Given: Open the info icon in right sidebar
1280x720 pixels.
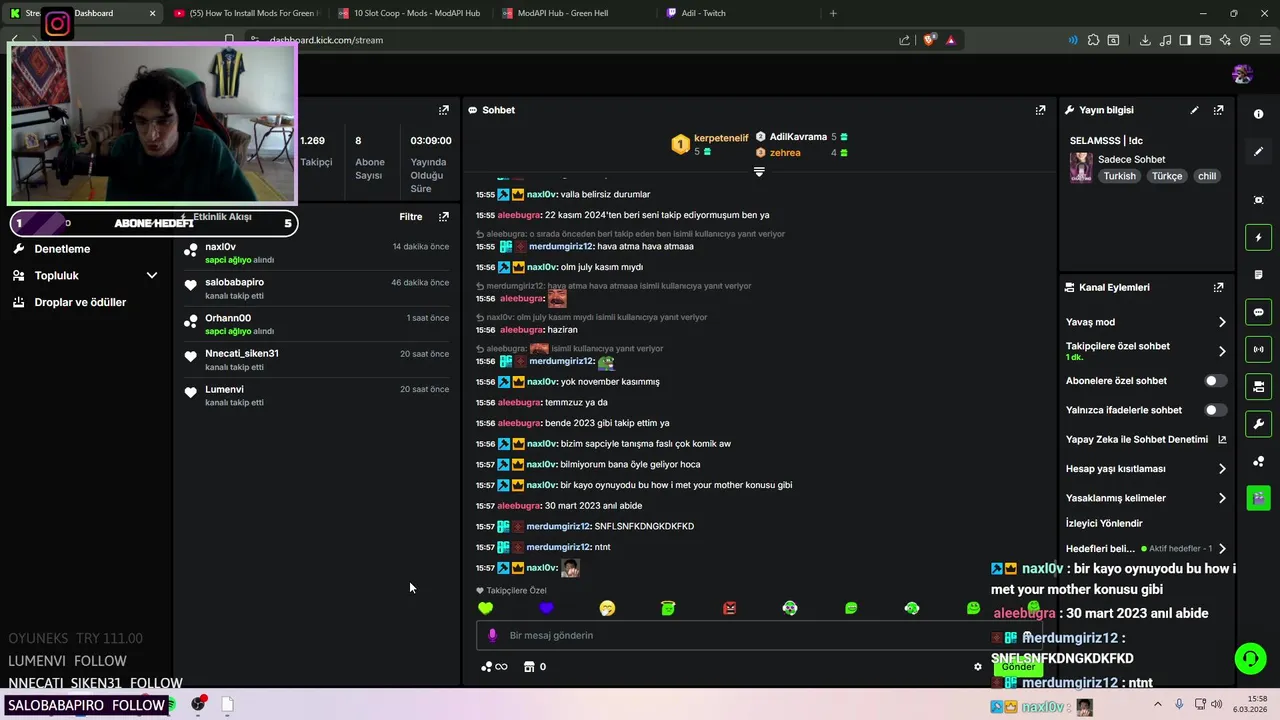Looking at the screenshot, I should (1258, 114).
